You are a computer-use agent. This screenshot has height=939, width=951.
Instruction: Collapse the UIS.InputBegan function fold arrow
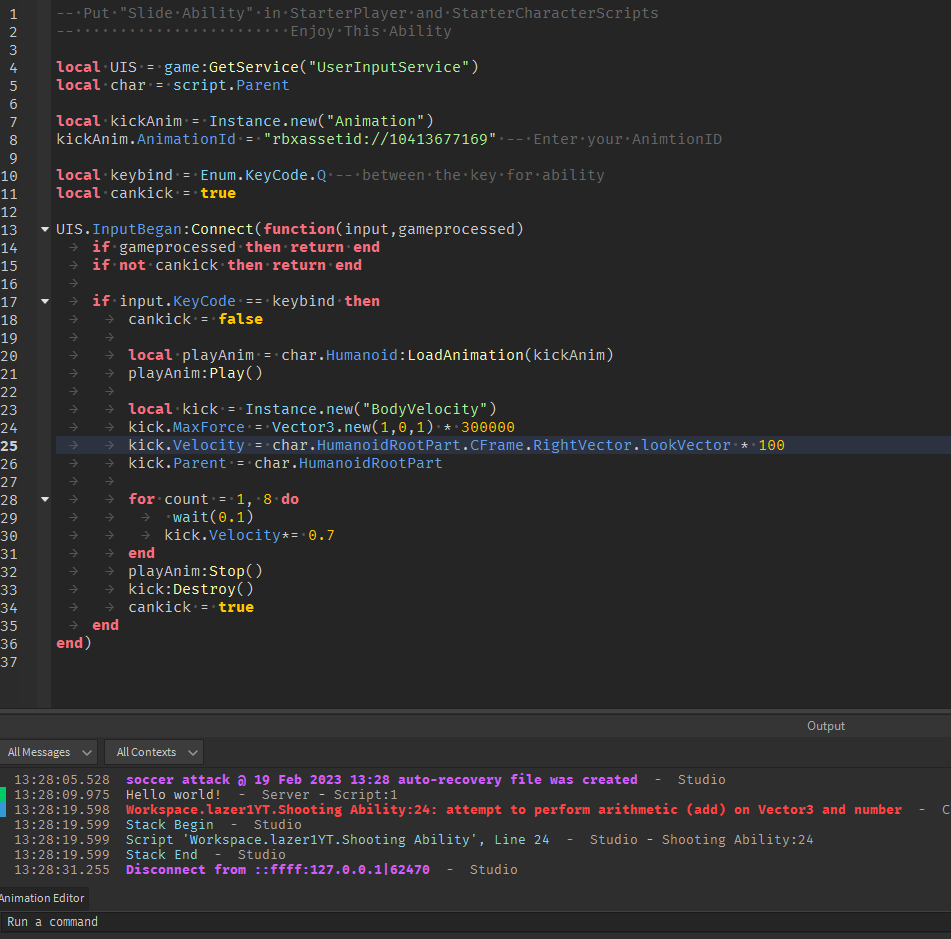[45, 229]
